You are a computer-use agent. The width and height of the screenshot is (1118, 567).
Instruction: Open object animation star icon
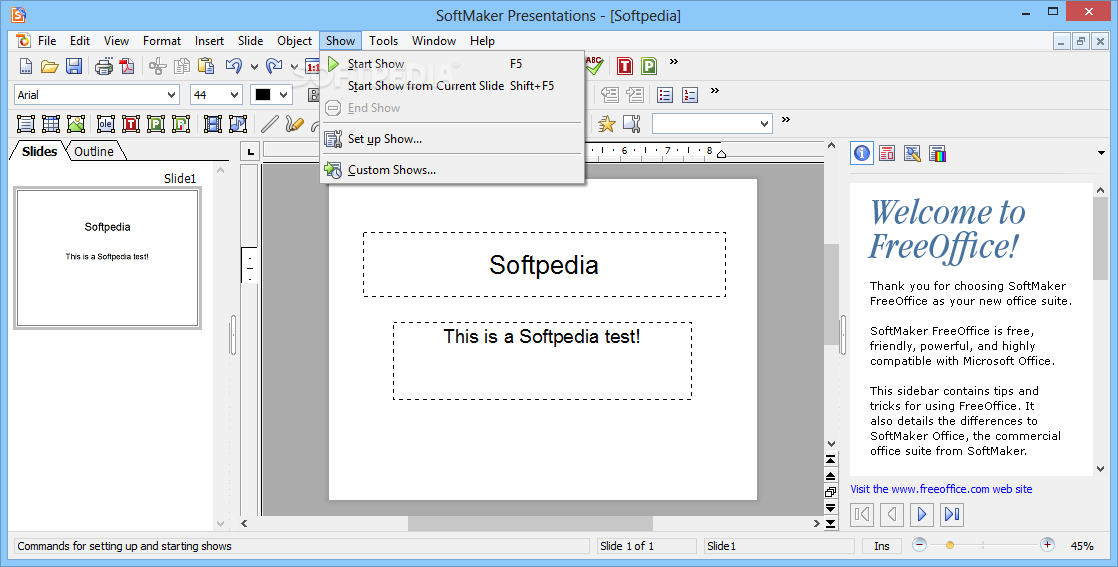click(x=607, y=124)
